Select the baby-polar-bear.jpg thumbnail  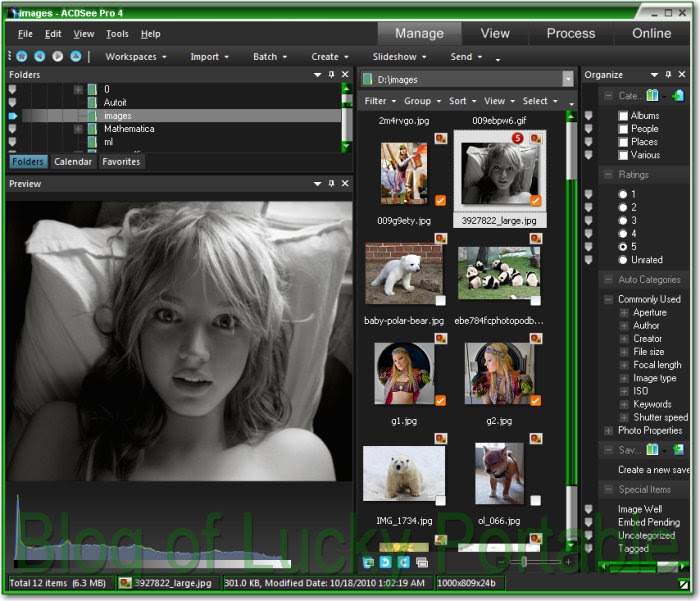pyautogui.click(x=404, y=273)
